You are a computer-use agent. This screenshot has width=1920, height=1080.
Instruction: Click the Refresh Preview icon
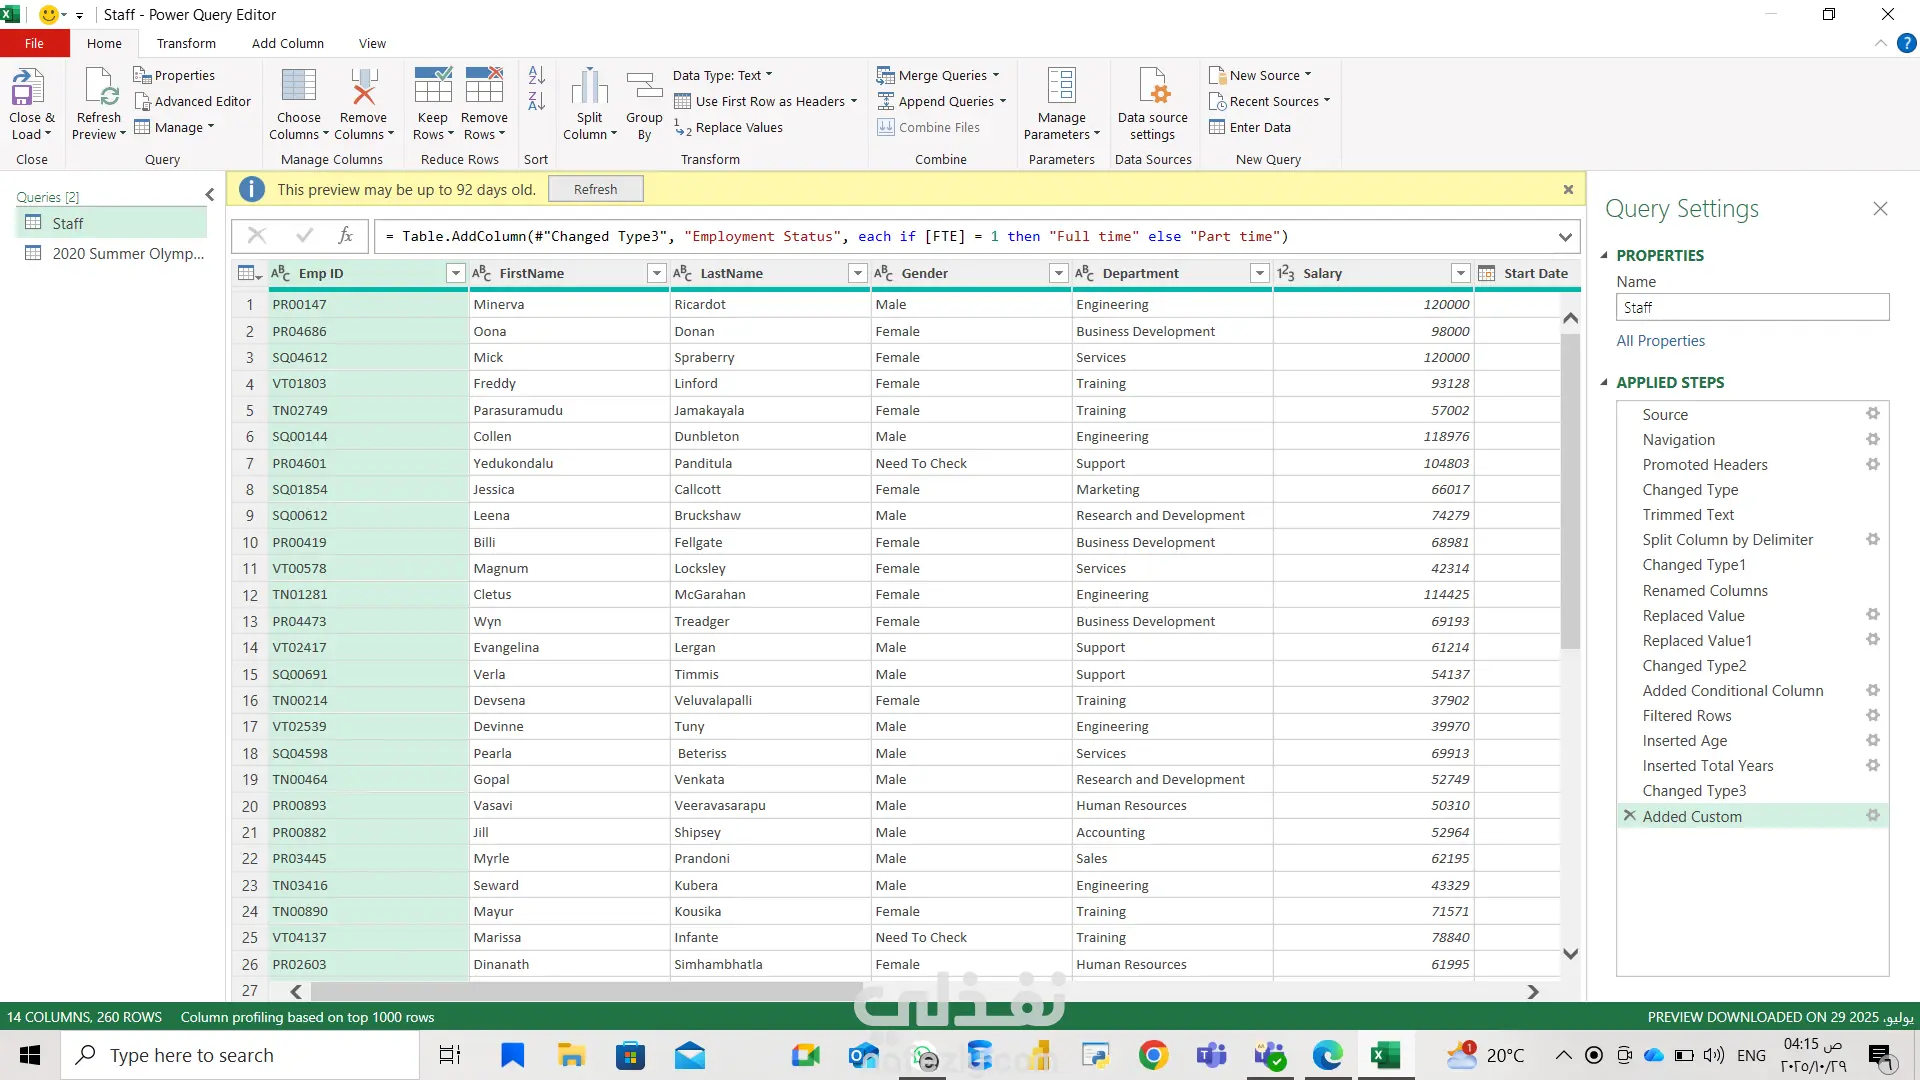click(99, 88)
